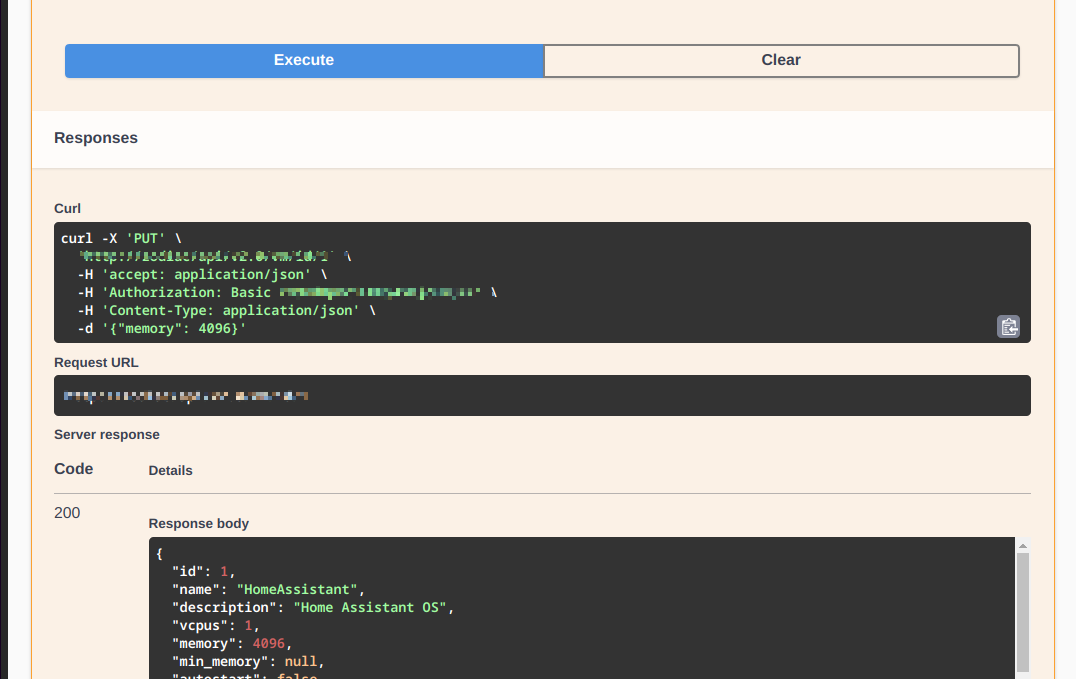Click the response body scrollbar thumb
The image size is (1076, 679).
[1022, 612]
